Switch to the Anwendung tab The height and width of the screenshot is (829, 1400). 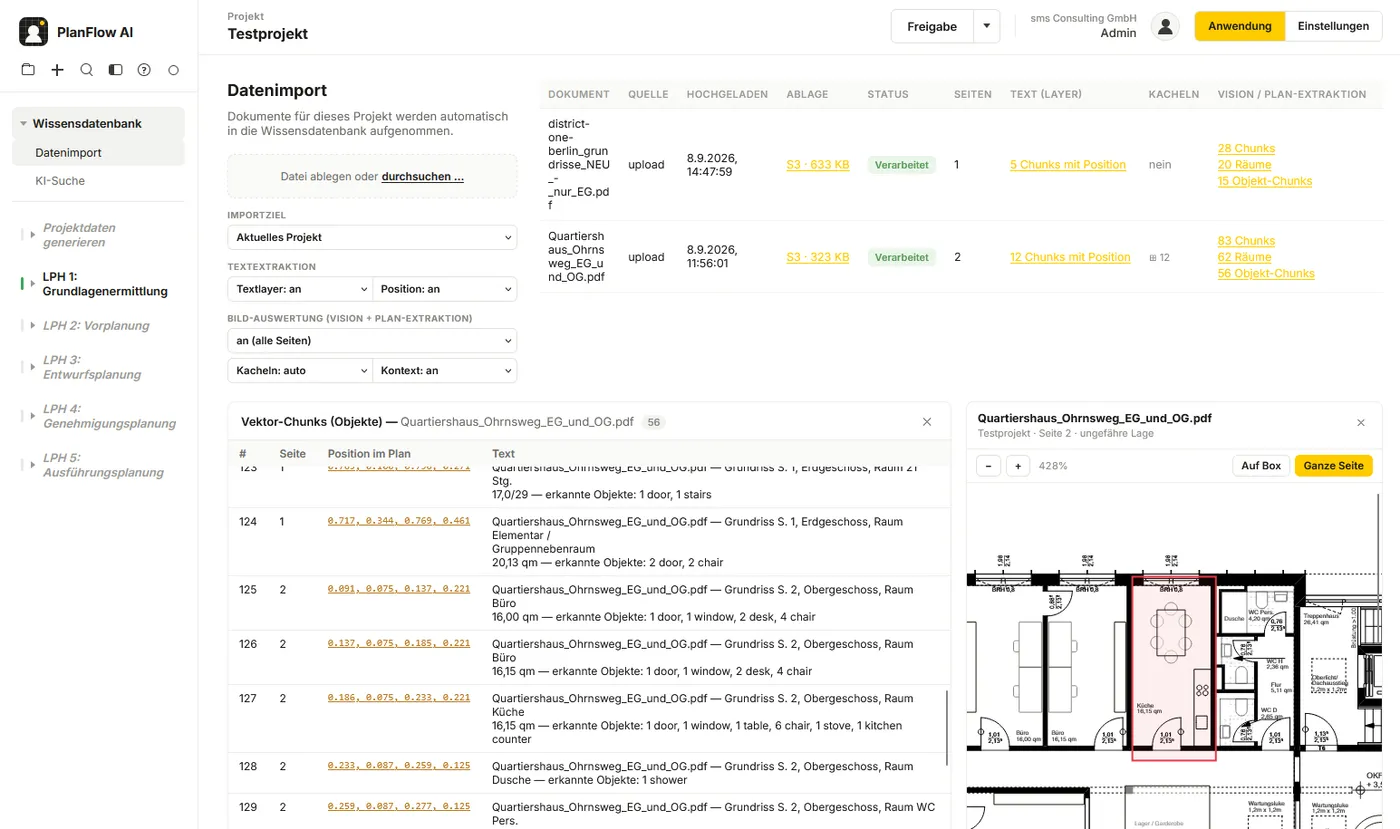coord(1239,26)
